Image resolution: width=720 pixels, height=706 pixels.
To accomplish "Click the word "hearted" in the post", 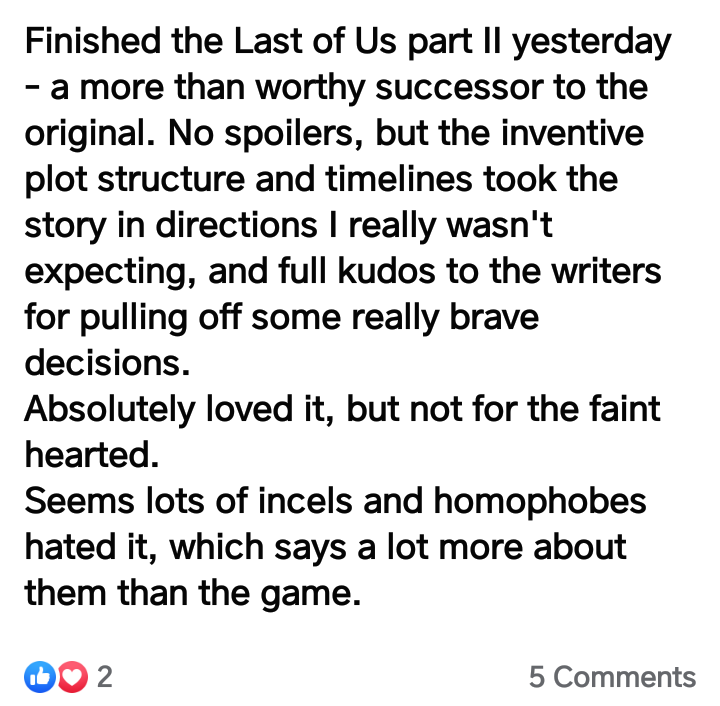I will 92,456.
